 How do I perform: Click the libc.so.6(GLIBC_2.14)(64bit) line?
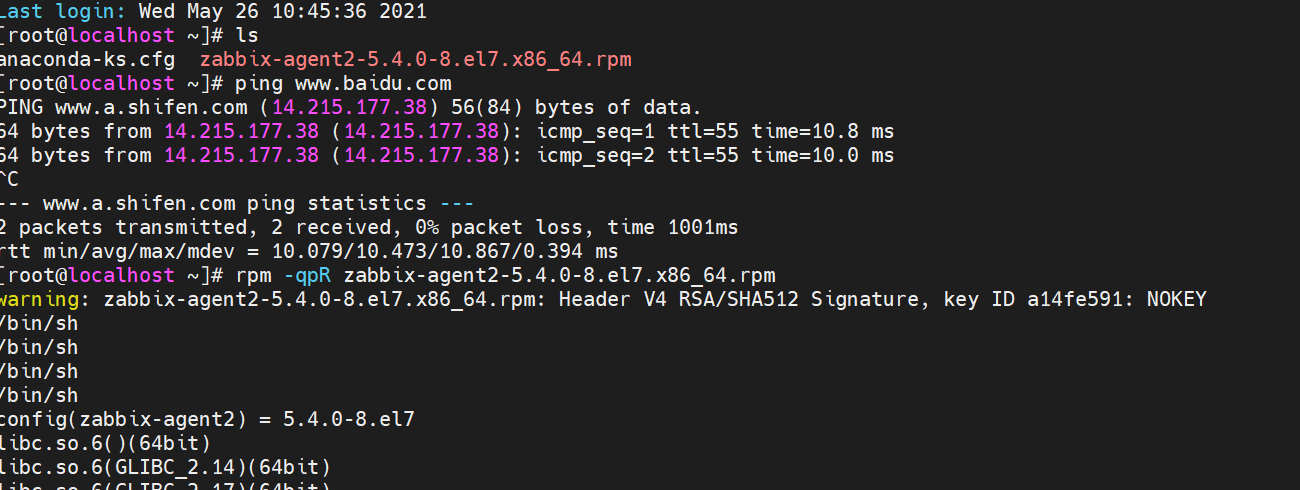pyautogui.click(x=165, y=468)
